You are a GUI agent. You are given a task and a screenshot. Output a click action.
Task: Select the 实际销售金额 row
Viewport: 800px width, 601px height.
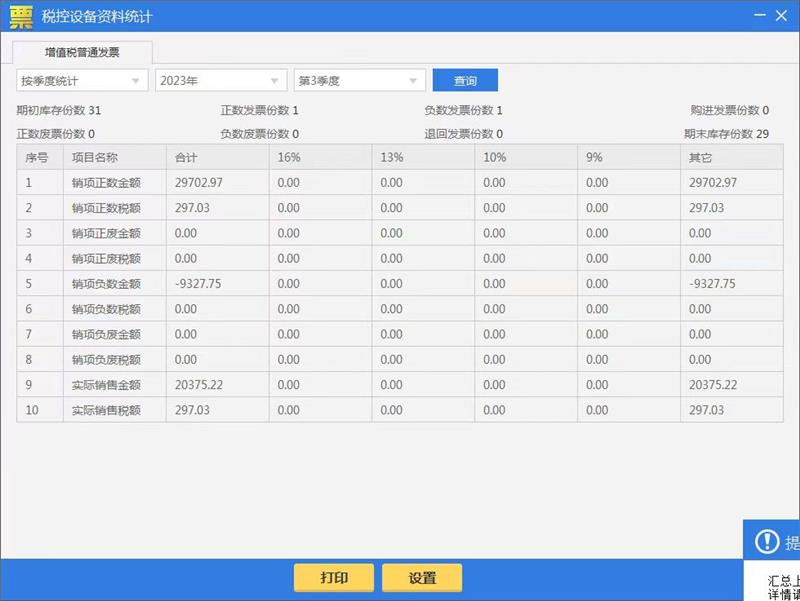pyautogui.click(x=106, y=385)
